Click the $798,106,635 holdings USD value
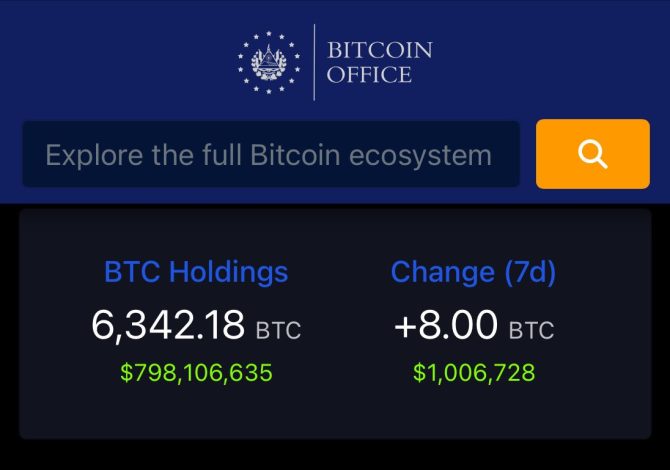 [196, 373]
